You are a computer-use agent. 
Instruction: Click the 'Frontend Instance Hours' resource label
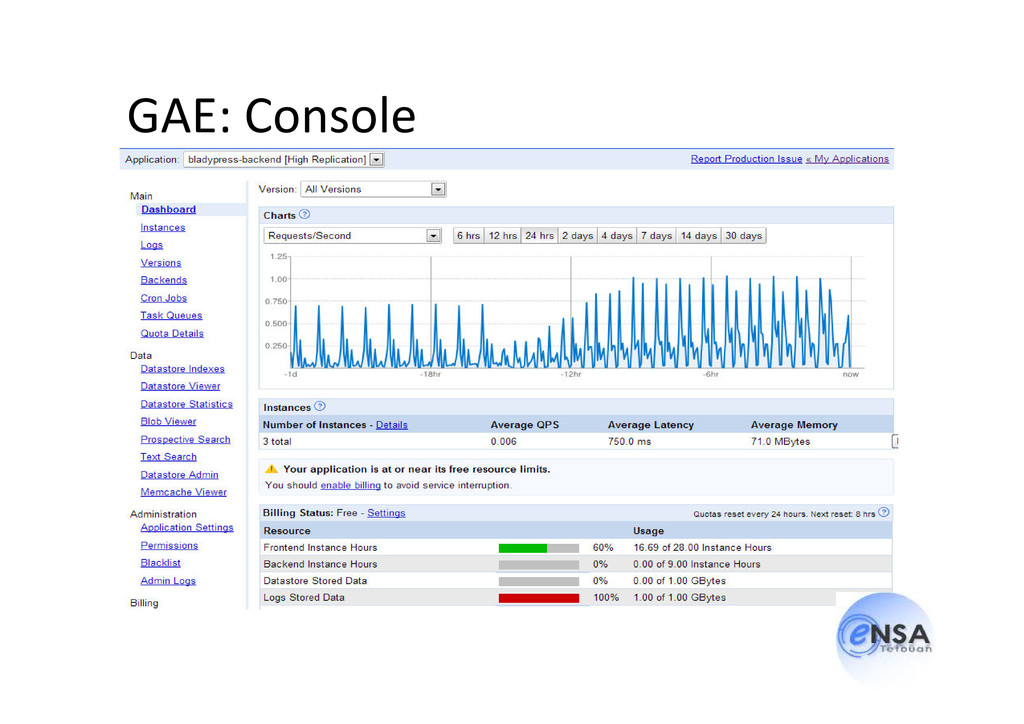pyautogui.click(x=320, y=548)
